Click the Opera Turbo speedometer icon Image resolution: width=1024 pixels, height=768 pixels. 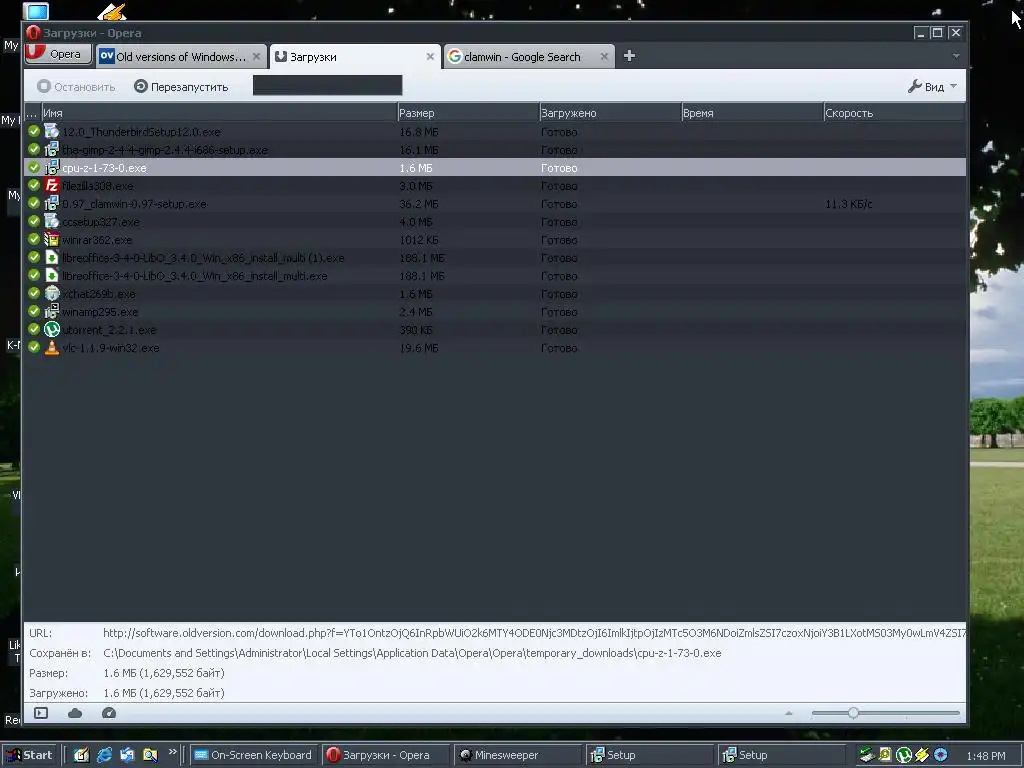109,713
